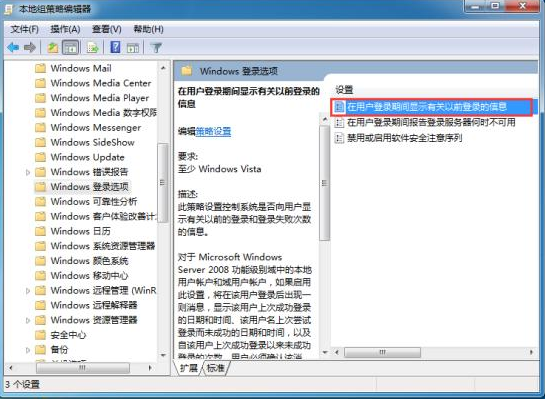
Task: Open the 帮助(H) menu
Action: click(x=148, y=29)
